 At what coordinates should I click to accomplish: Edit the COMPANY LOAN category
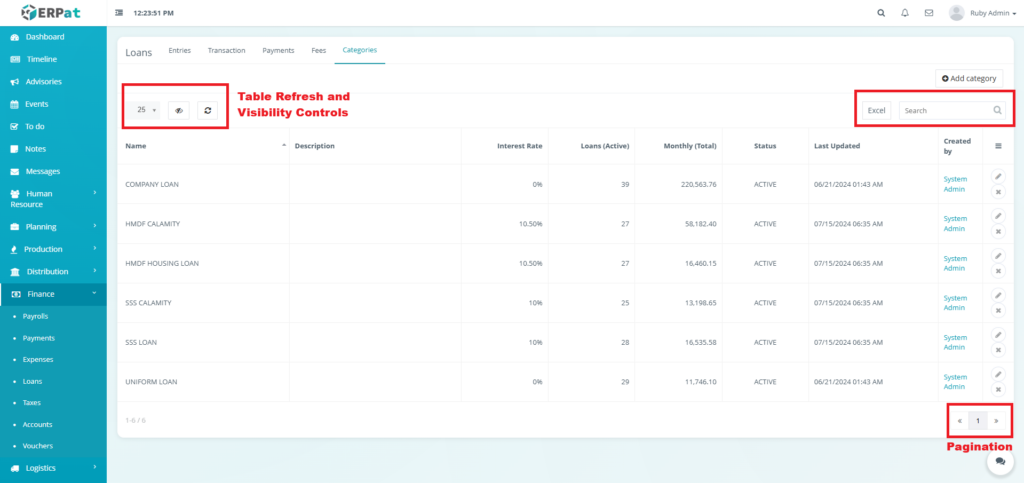[998, 176]
